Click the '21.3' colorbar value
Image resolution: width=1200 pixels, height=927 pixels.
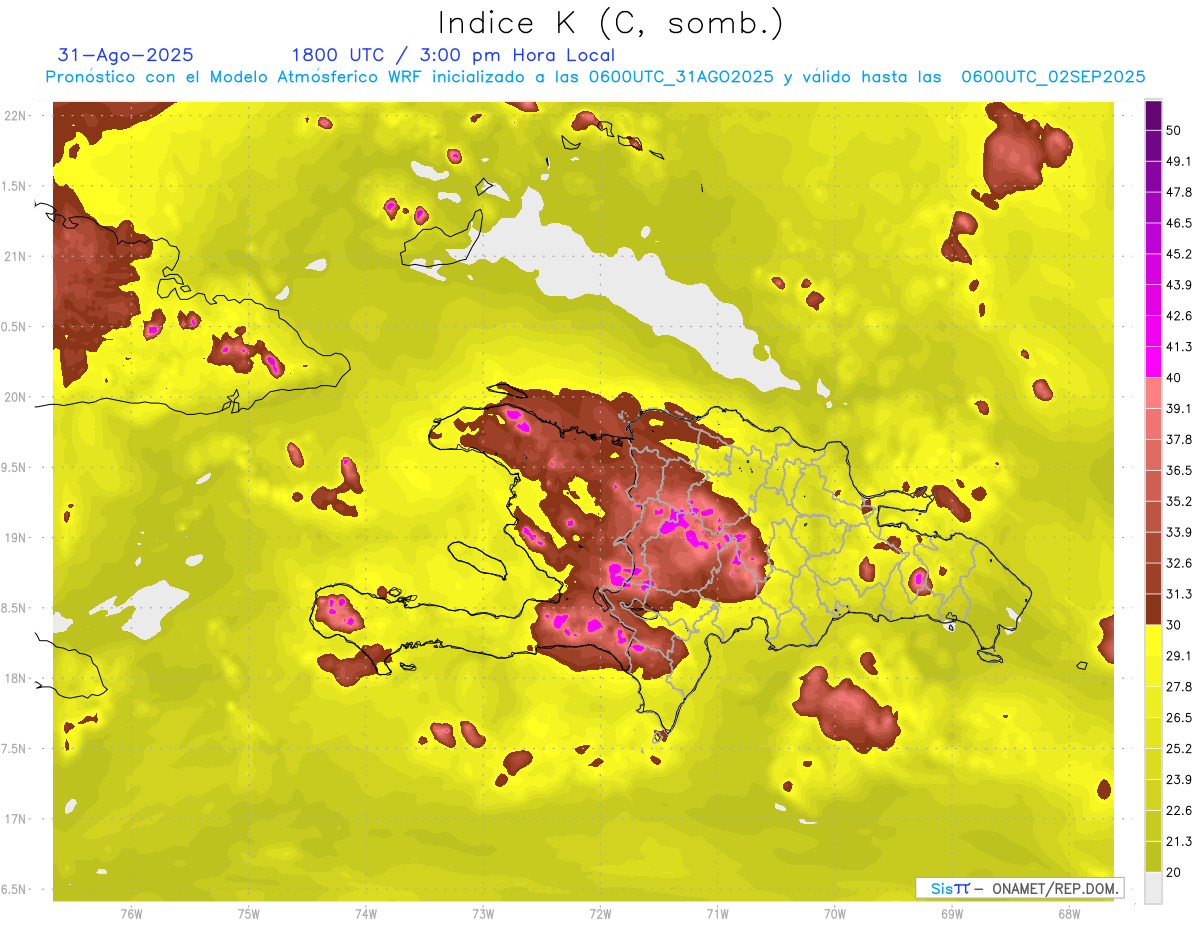tap(1178, 841)
